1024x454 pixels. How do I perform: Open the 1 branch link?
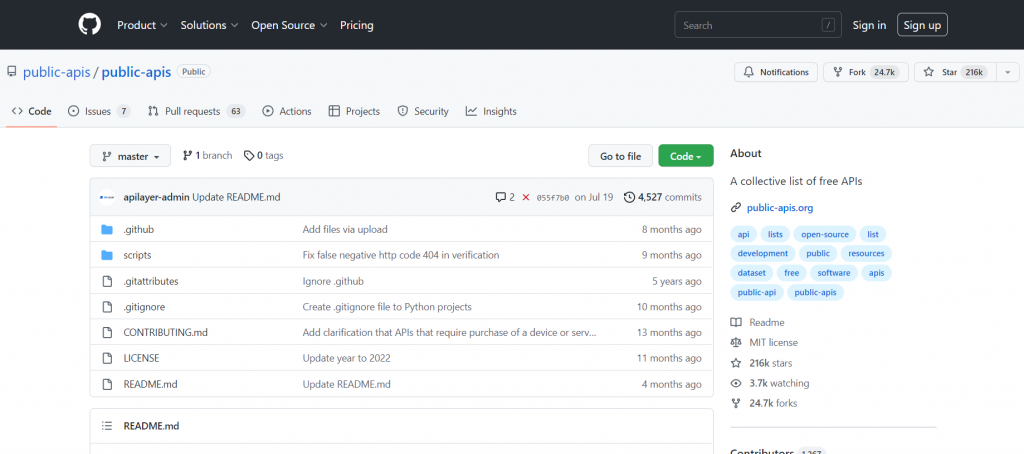click(x=207, y=155)
